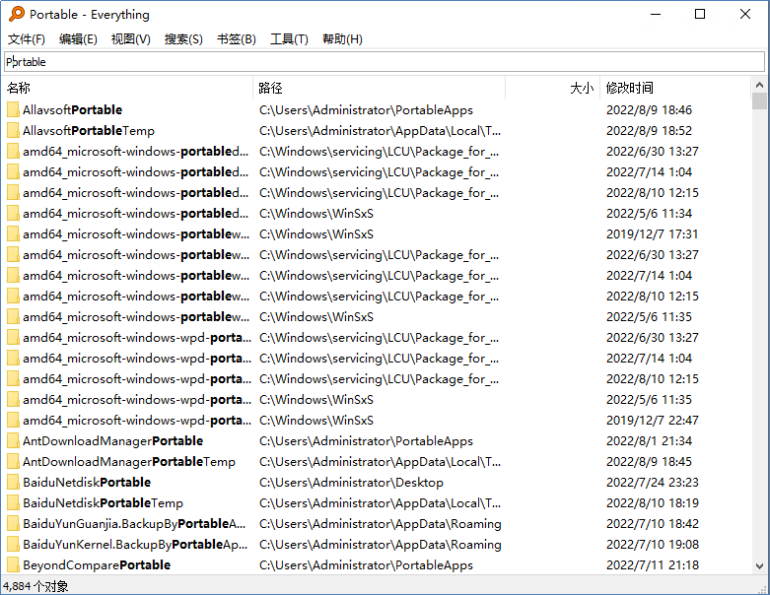Click the scrollbar up arrow

coord(760,85)
